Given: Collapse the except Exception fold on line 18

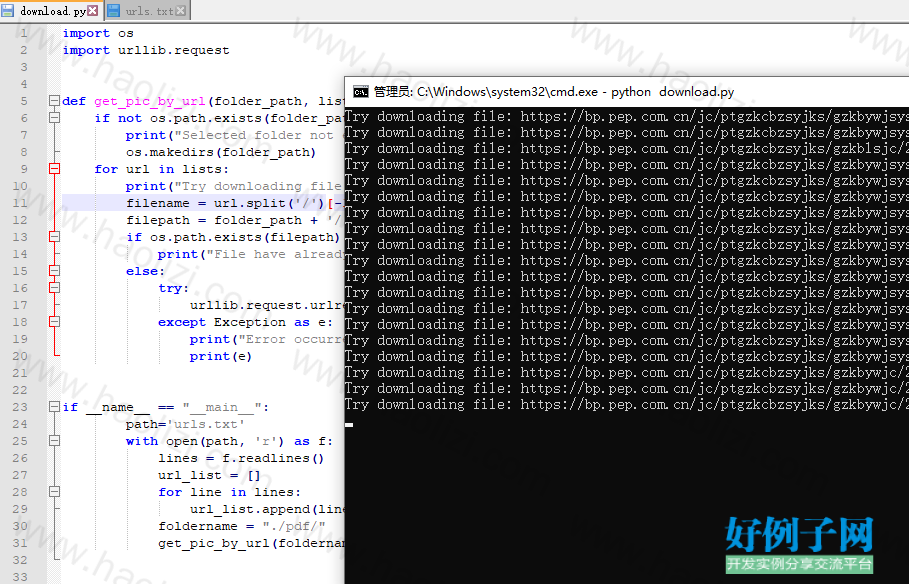Looking at the screenshot, I should [54, 322].
